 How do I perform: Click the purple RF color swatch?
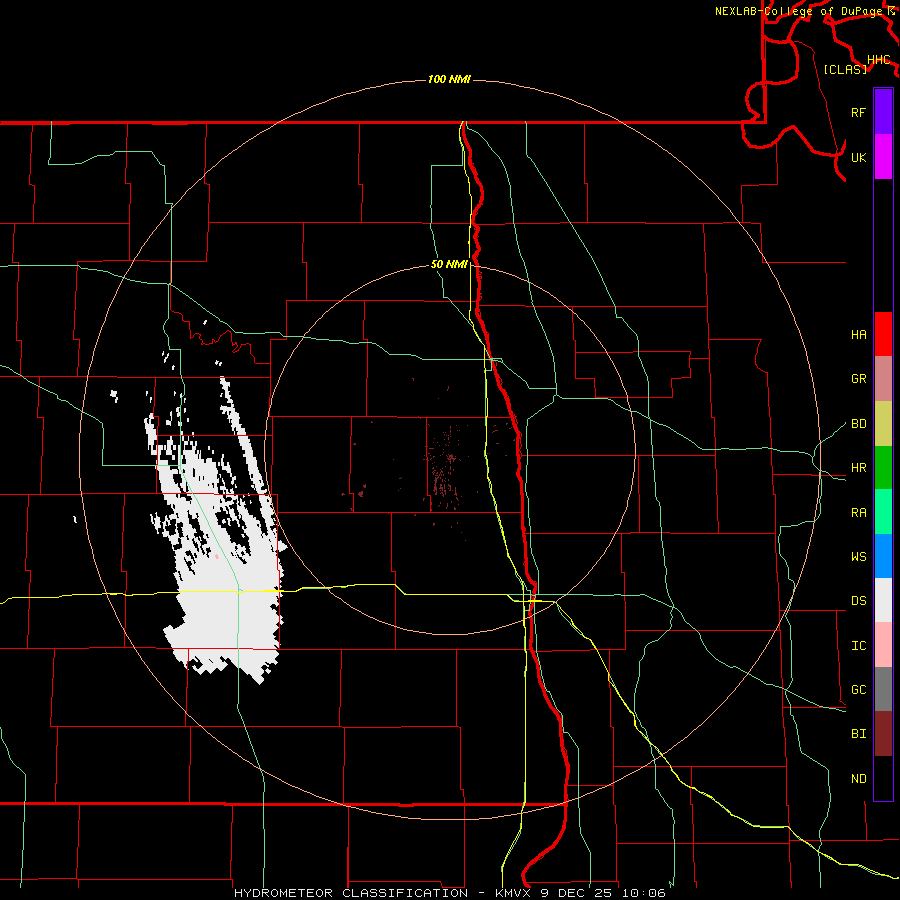tap(883, 112)
